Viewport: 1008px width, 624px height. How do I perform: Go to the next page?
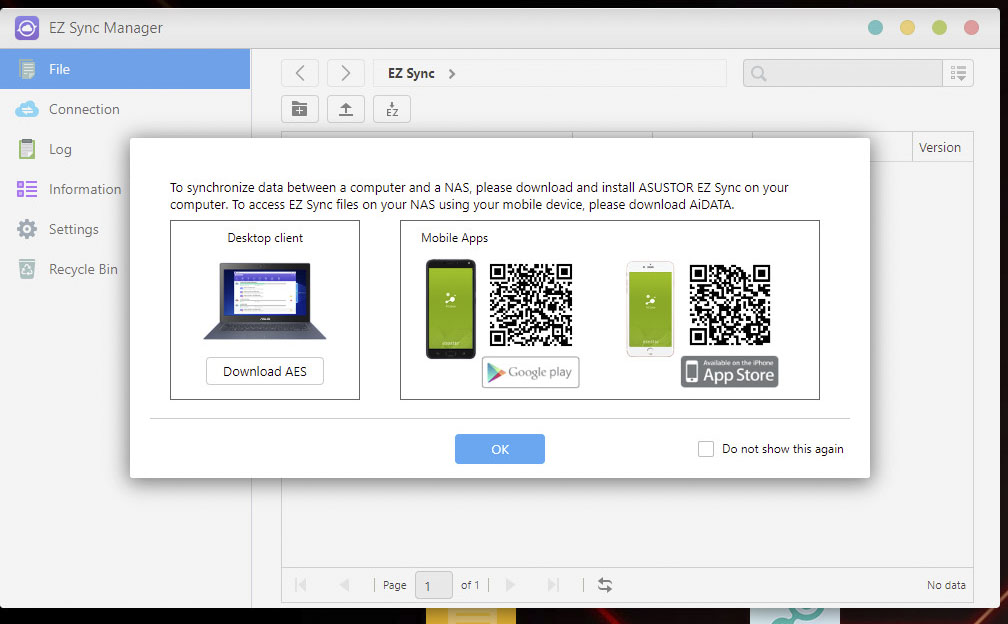coord(510,585)
